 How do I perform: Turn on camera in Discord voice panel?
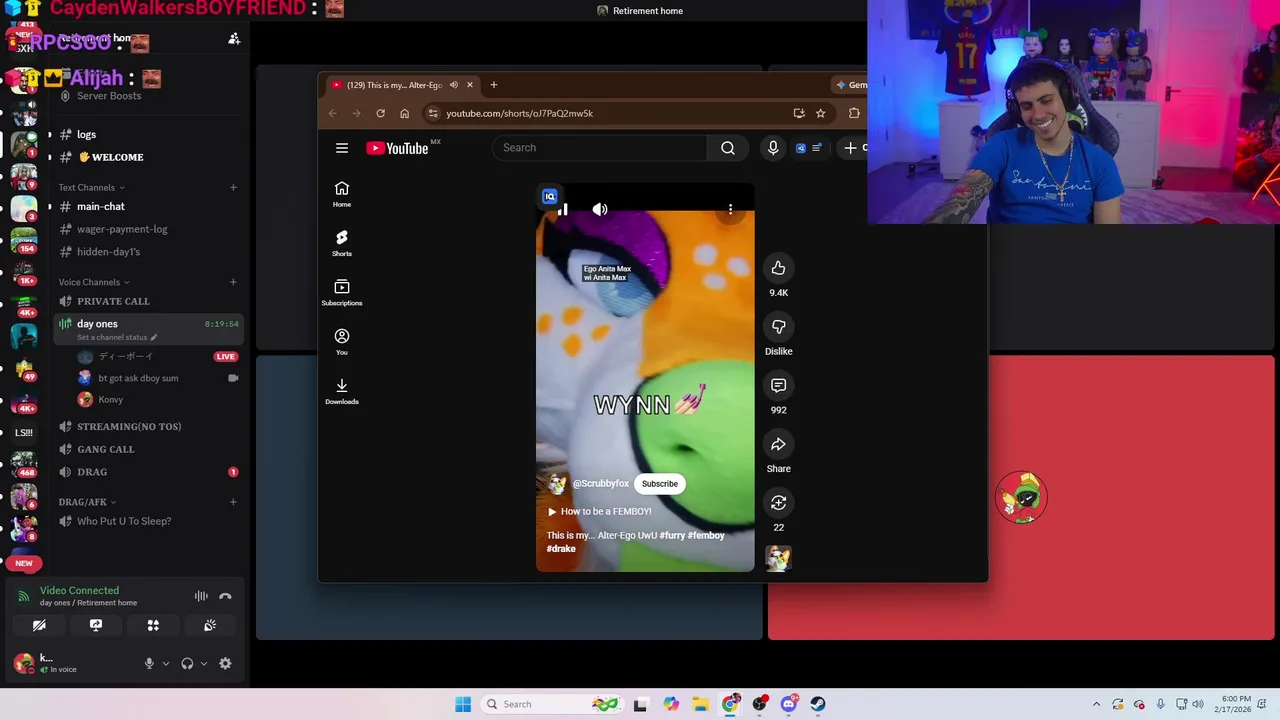click(x=39, y=625)
